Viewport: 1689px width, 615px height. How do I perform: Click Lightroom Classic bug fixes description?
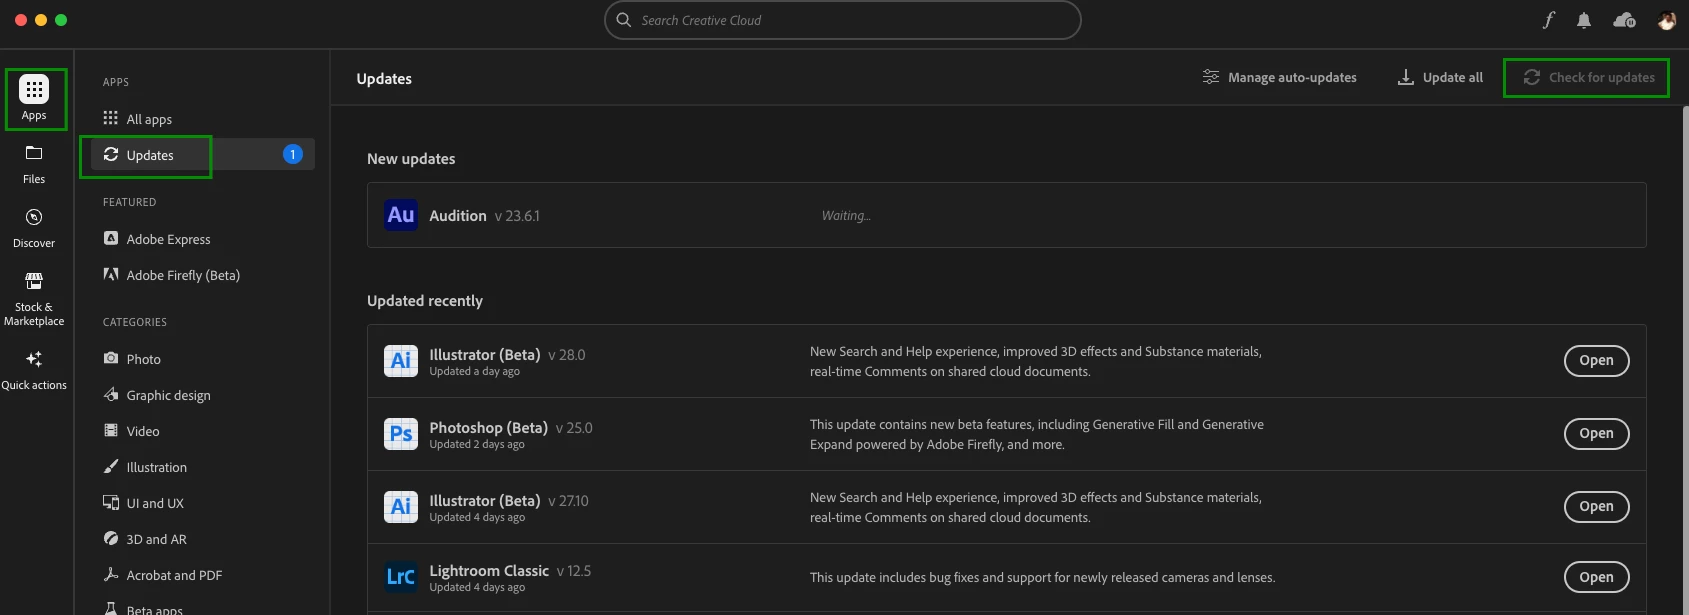tap(1042, 577)
